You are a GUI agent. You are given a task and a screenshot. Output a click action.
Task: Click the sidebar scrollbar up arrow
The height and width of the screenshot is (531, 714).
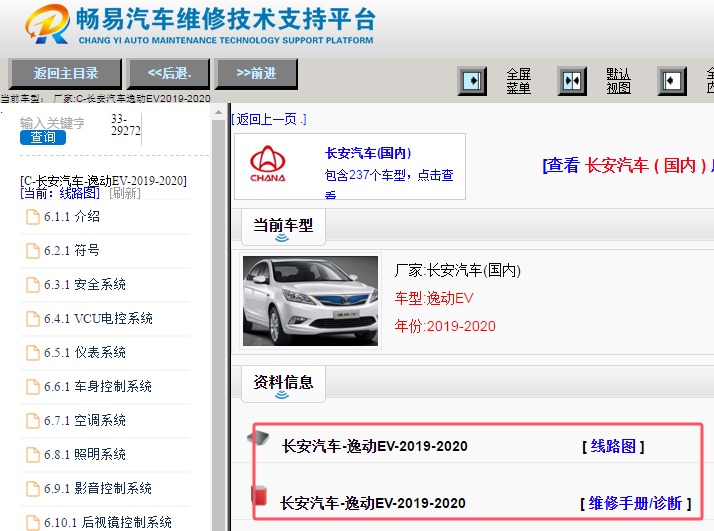point(219,112)
